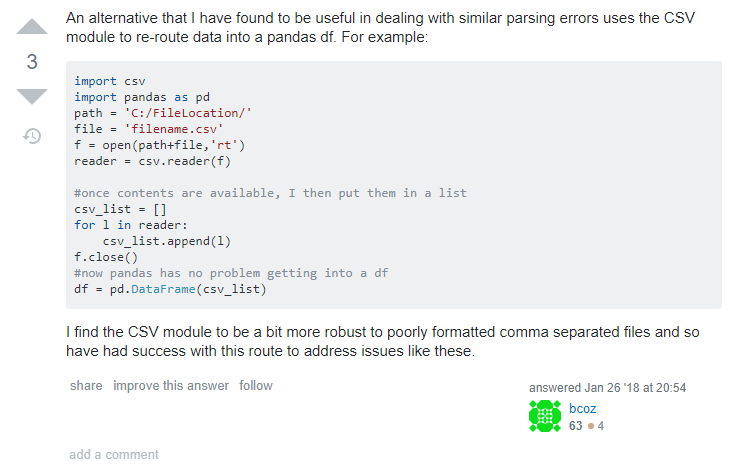
Task: Open the share link
Action: point(86,386)
